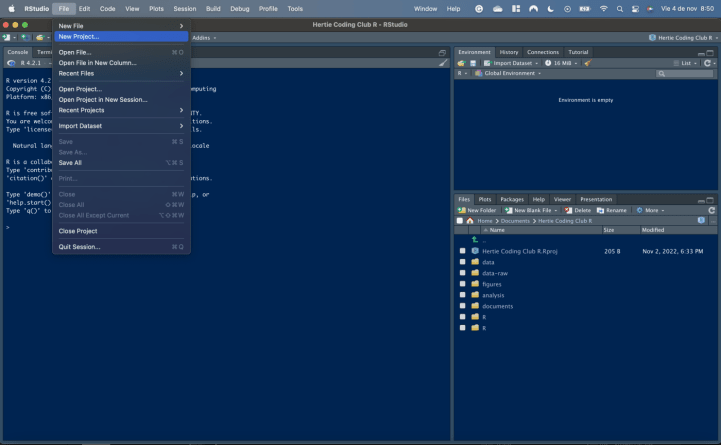
Task: Navigate to Documents in the breadcrumb
Action: click(x=515, y=221)
